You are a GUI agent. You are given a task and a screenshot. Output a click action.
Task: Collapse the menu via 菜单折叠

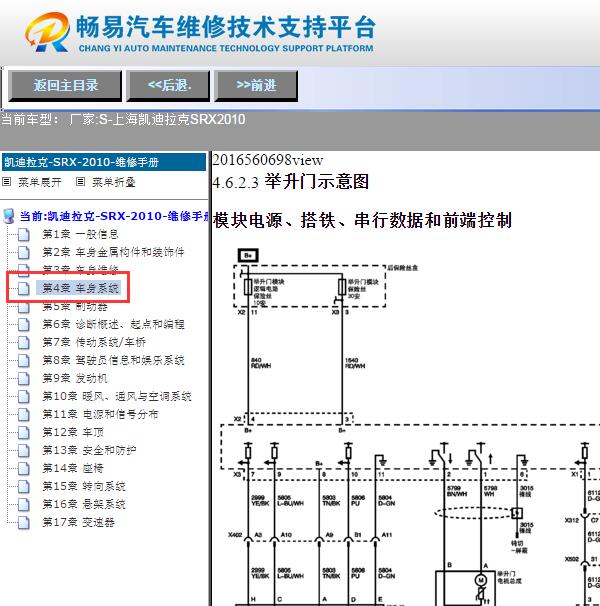114,182
